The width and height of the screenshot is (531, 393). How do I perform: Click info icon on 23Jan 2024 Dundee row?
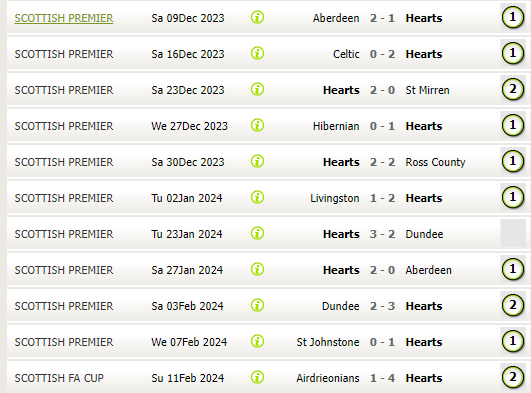click(x=257, y=233)
